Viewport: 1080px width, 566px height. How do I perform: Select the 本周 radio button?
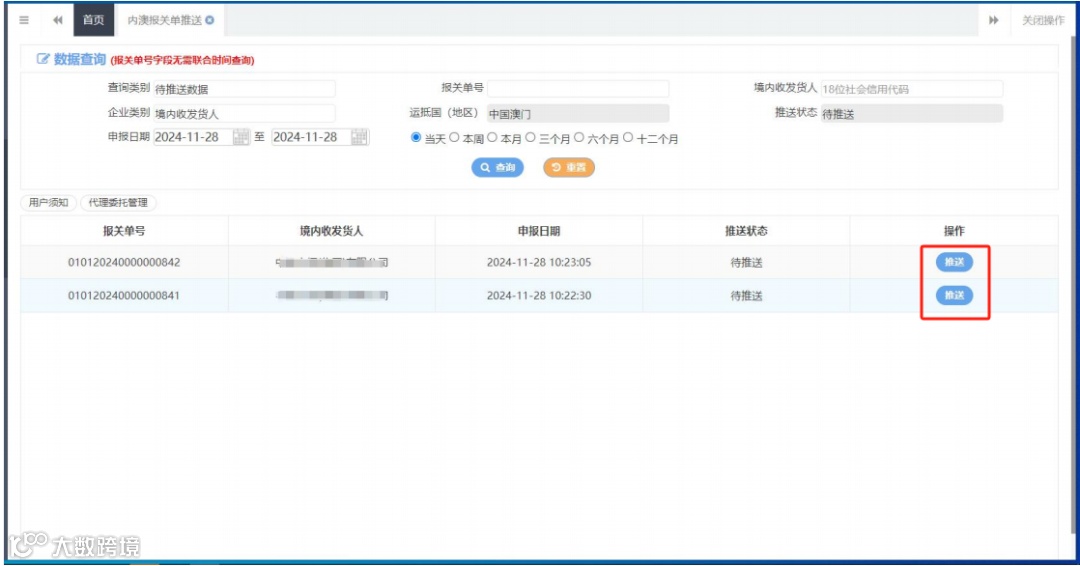click(x=454, y=138)
